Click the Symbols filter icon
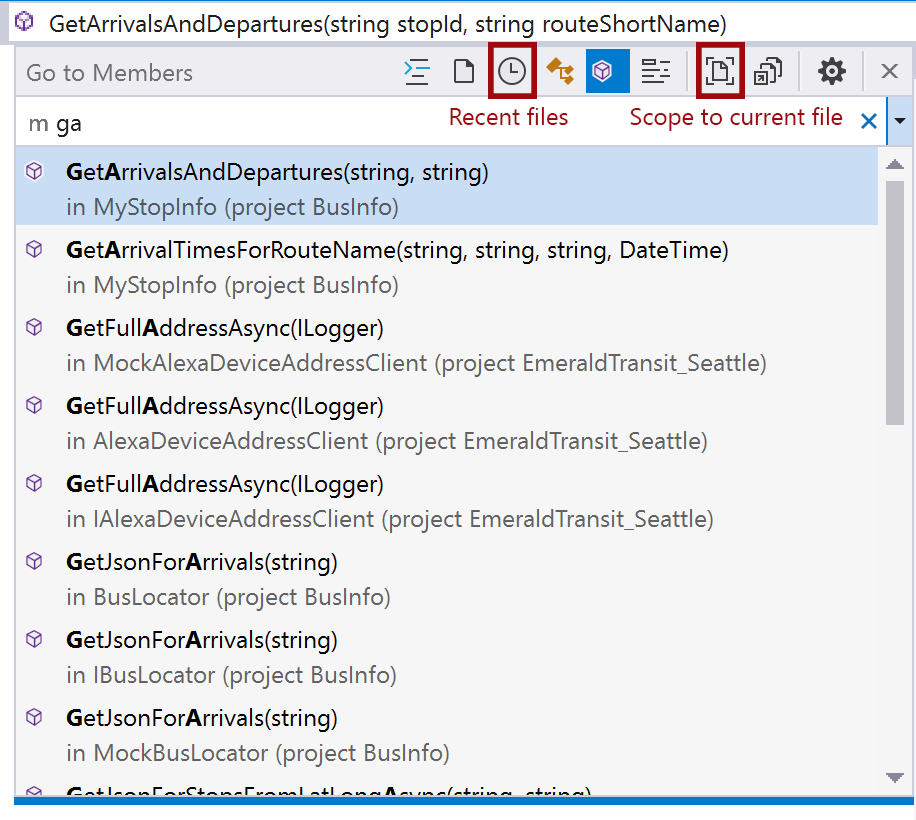The height and width of the screenshot is (820, 916). 656,71
